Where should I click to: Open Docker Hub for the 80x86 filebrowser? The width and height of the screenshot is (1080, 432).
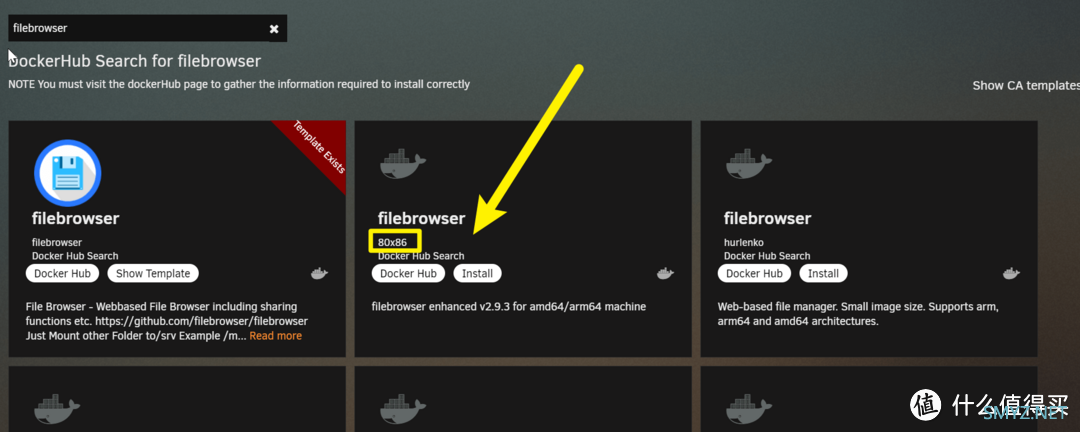[x=408, y=274]
